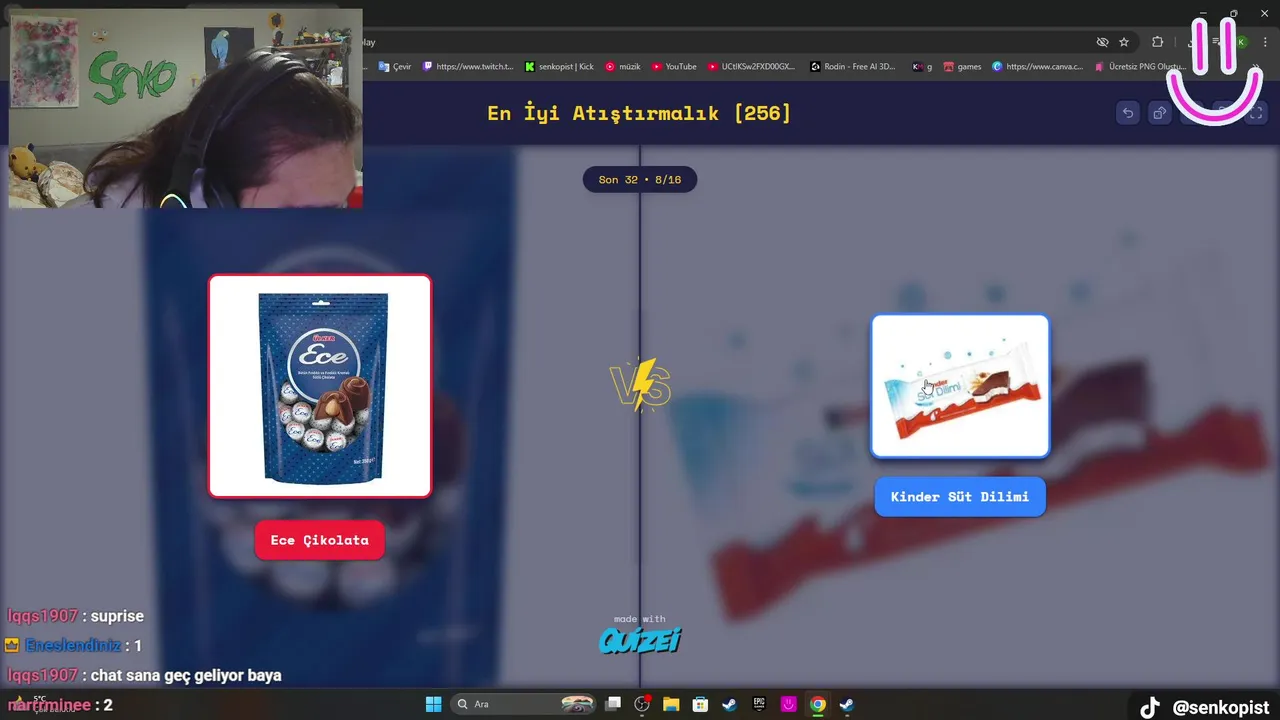Click the eye-slash icon in the address bar
Viewport: 1280px width, 720px height.
pyautogui.click(x=1102, y=42)
